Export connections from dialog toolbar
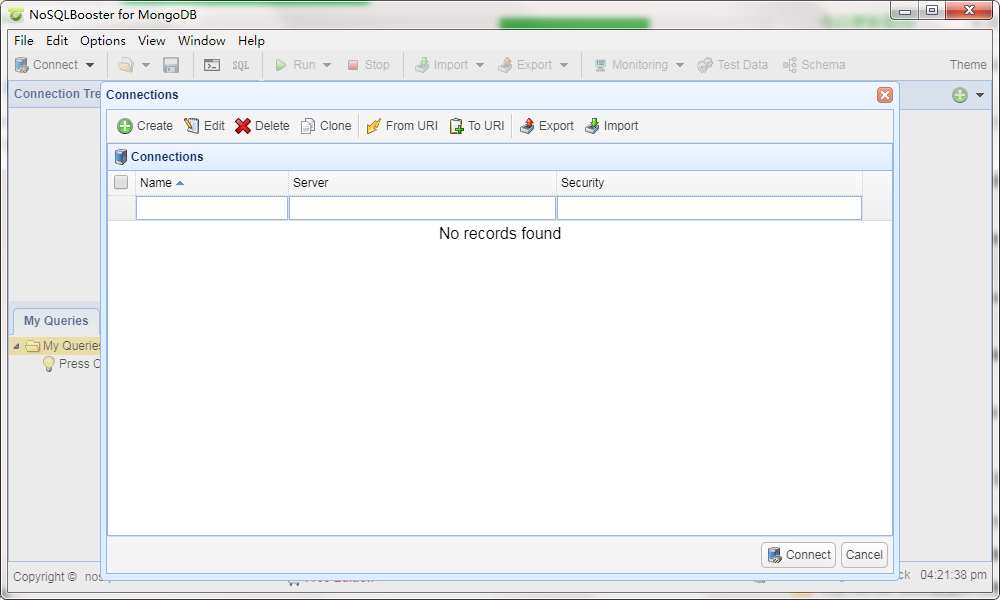This screenshot has height=600, width=1000. pos(547,126)
